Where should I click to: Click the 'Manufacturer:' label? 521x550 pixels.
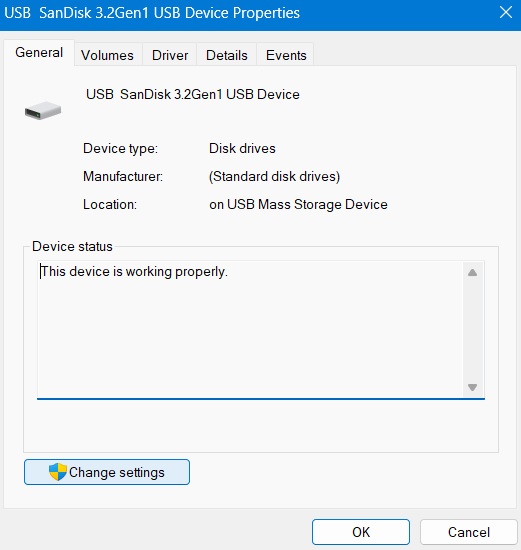pyautogui.click(x=123, y=176)
